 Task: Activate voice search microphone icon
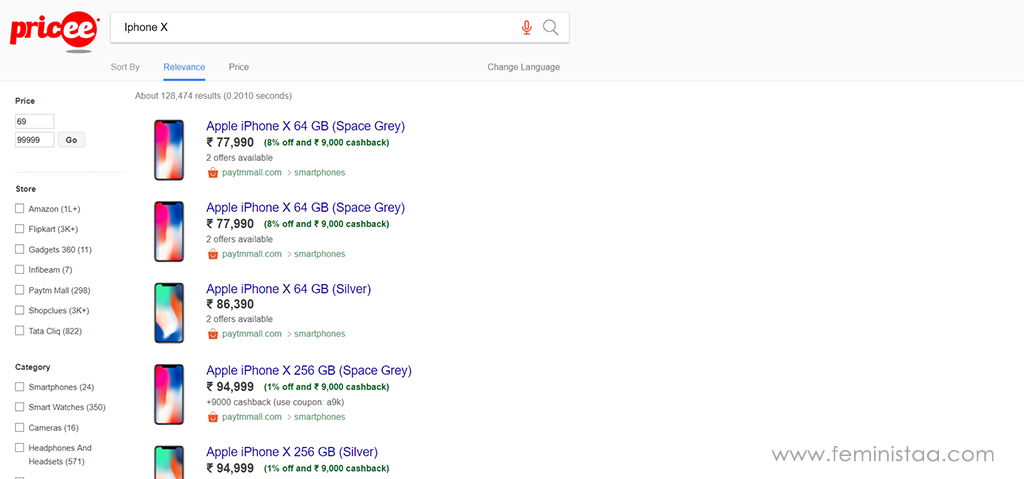[526, 27]
